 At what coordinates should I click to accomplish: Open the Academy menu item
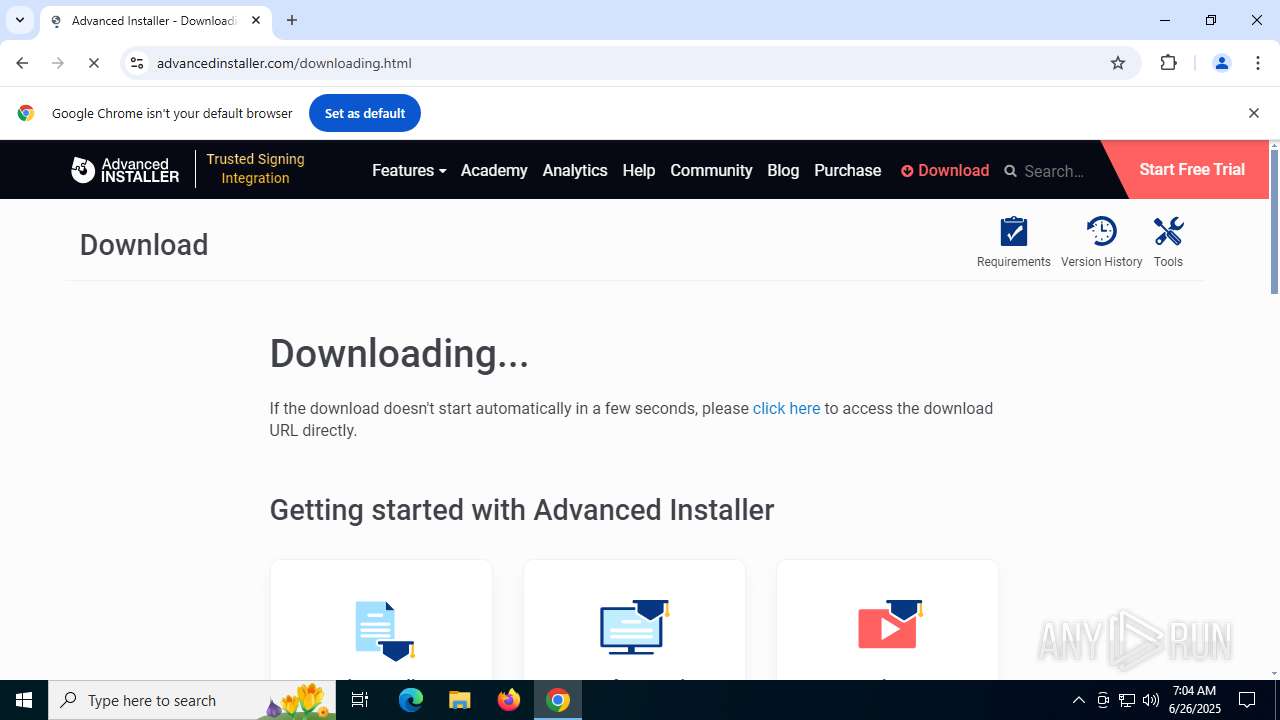(494, 170)
